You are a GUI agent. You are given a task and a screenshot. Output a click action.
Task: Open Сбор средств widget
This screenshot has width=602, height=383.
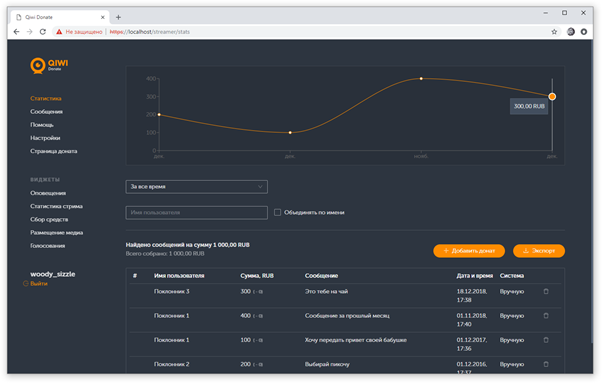click(x=49, y=220)
